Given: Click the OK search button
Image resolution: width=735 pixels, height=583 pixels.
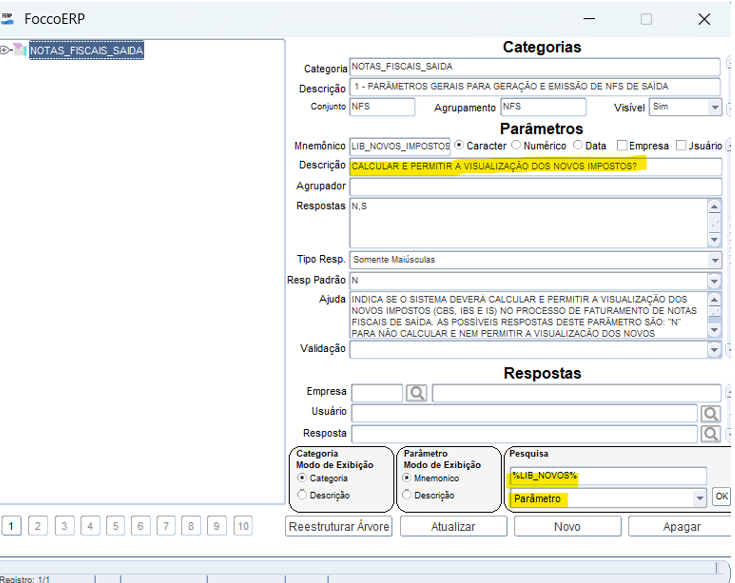Looking at the screenshot, I should pyautogui.click(x=721, y=498).
